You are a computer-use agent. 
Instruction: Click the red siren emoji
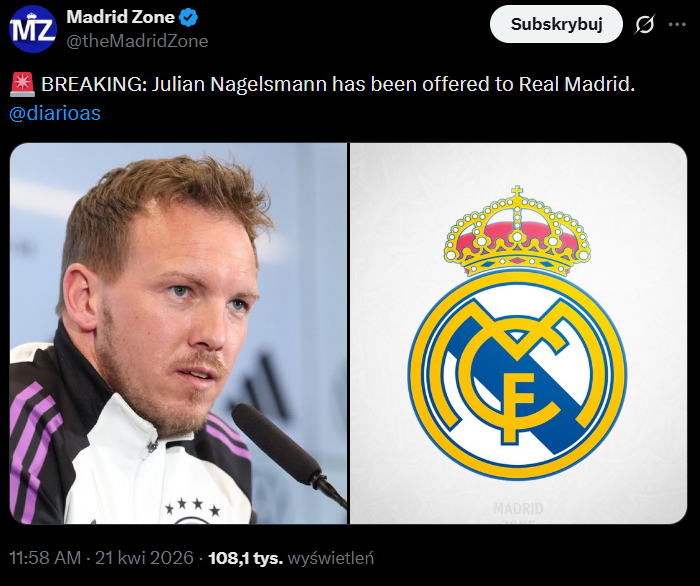(22, 84)
